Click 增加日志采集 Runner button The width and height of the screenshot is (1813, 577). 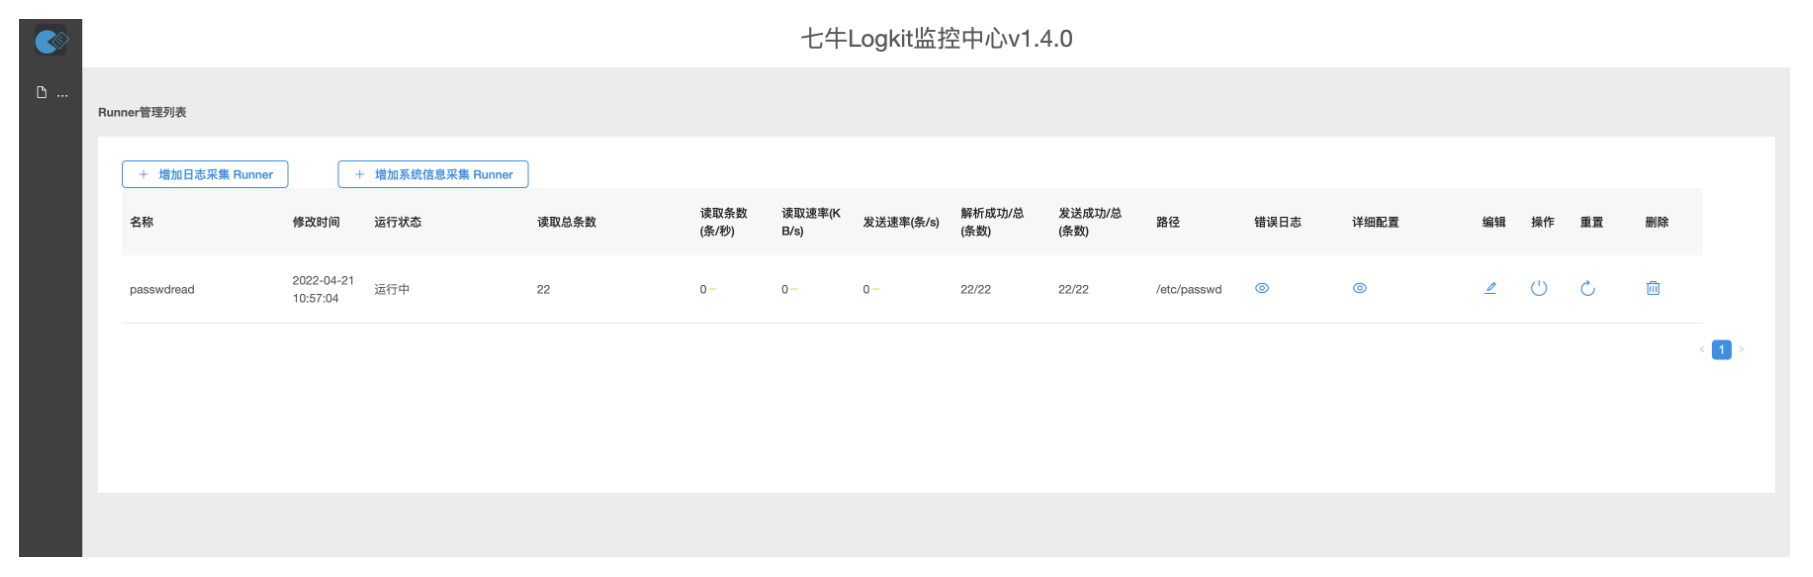point(205,174)
